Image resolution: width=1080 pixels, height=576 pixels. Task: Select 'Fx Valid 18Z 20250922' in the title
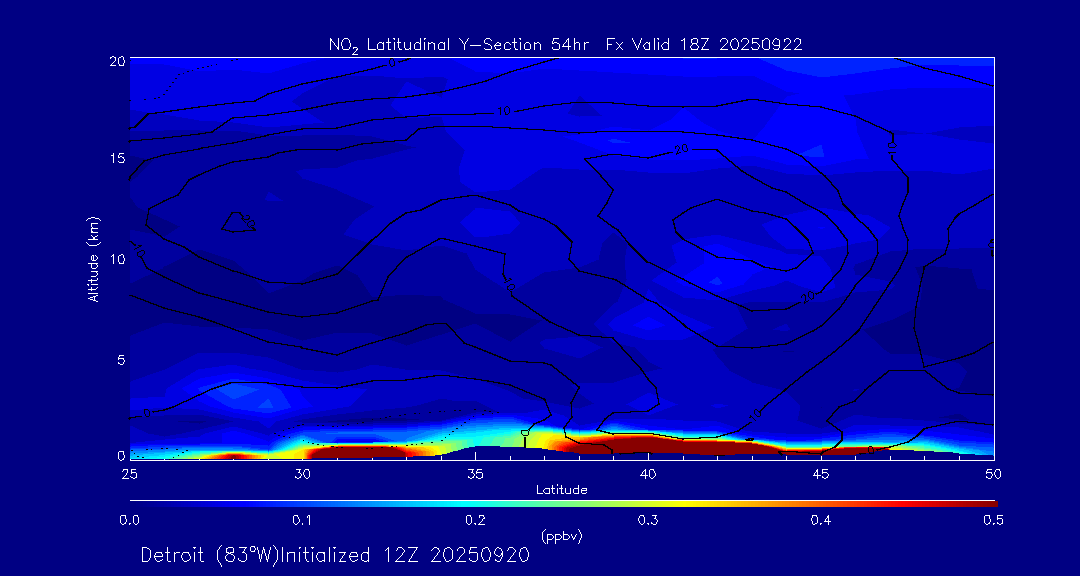point(704,45)
